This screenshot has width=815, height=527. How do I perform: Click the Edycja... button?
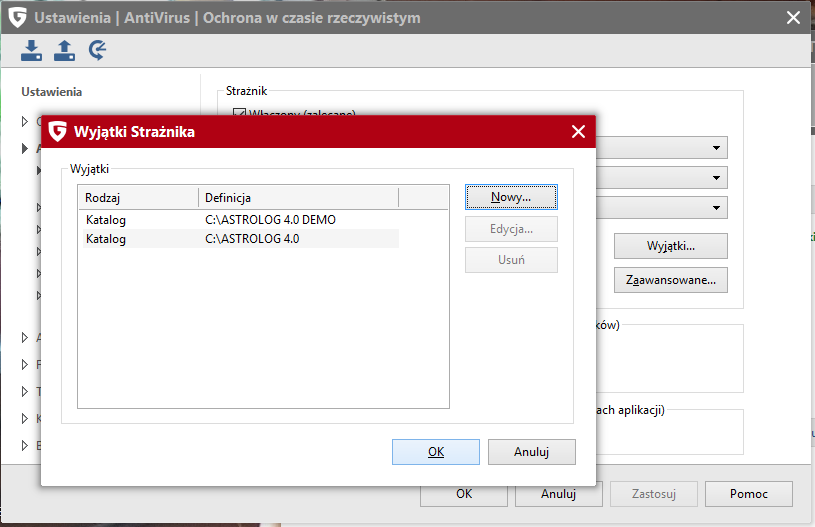[511, 229]
